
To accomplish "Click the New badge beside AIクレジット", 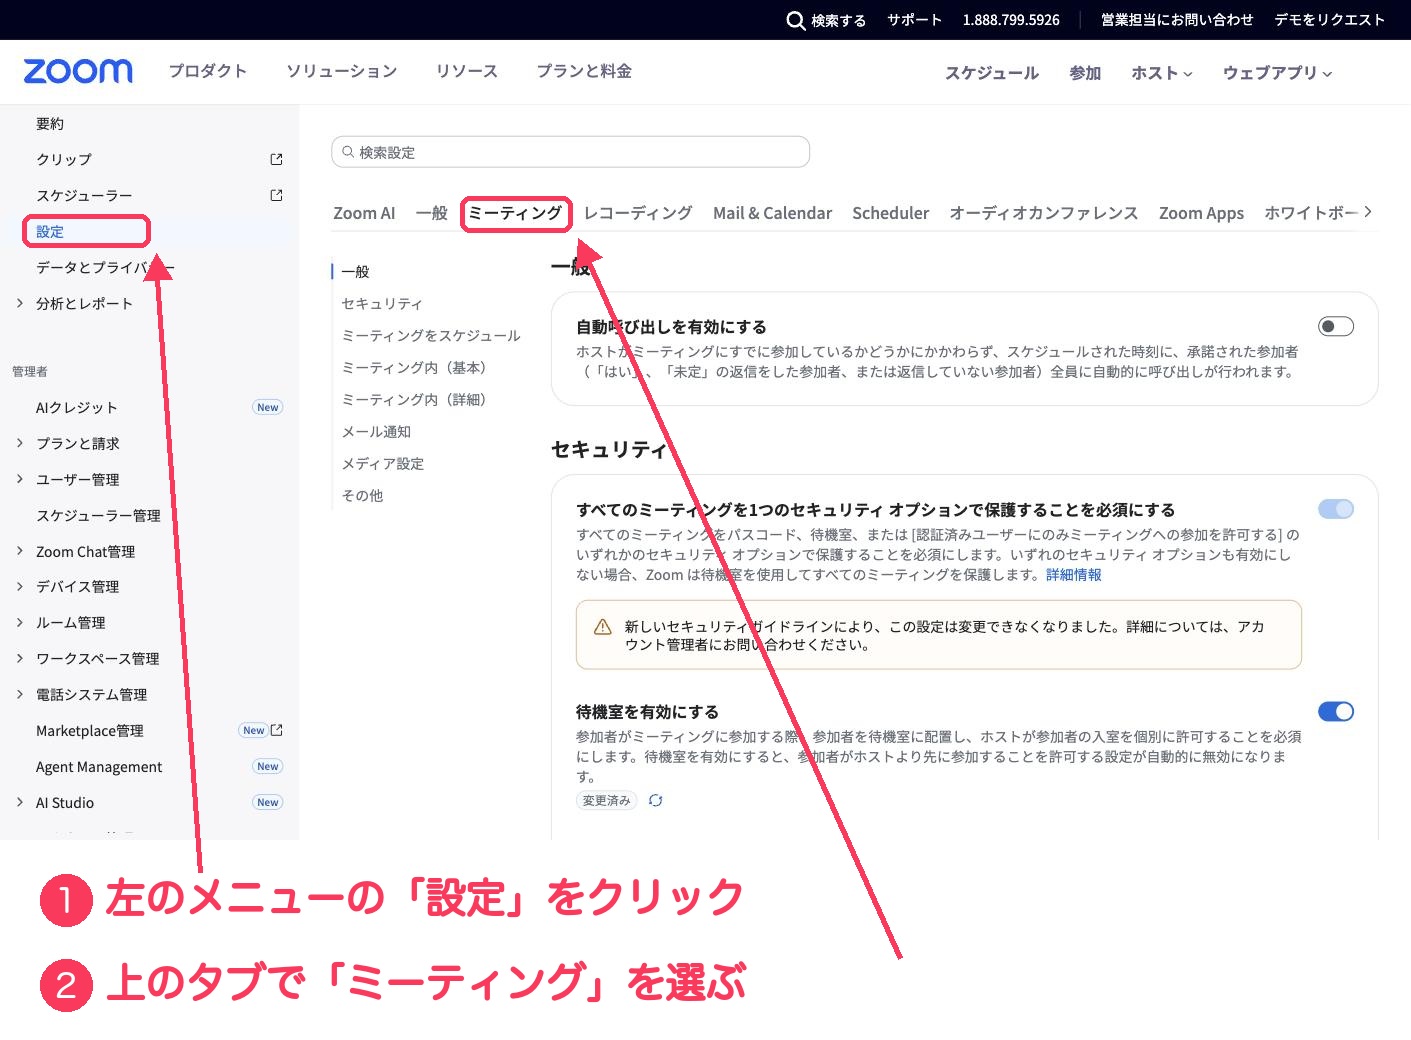I will click(268, 407).
